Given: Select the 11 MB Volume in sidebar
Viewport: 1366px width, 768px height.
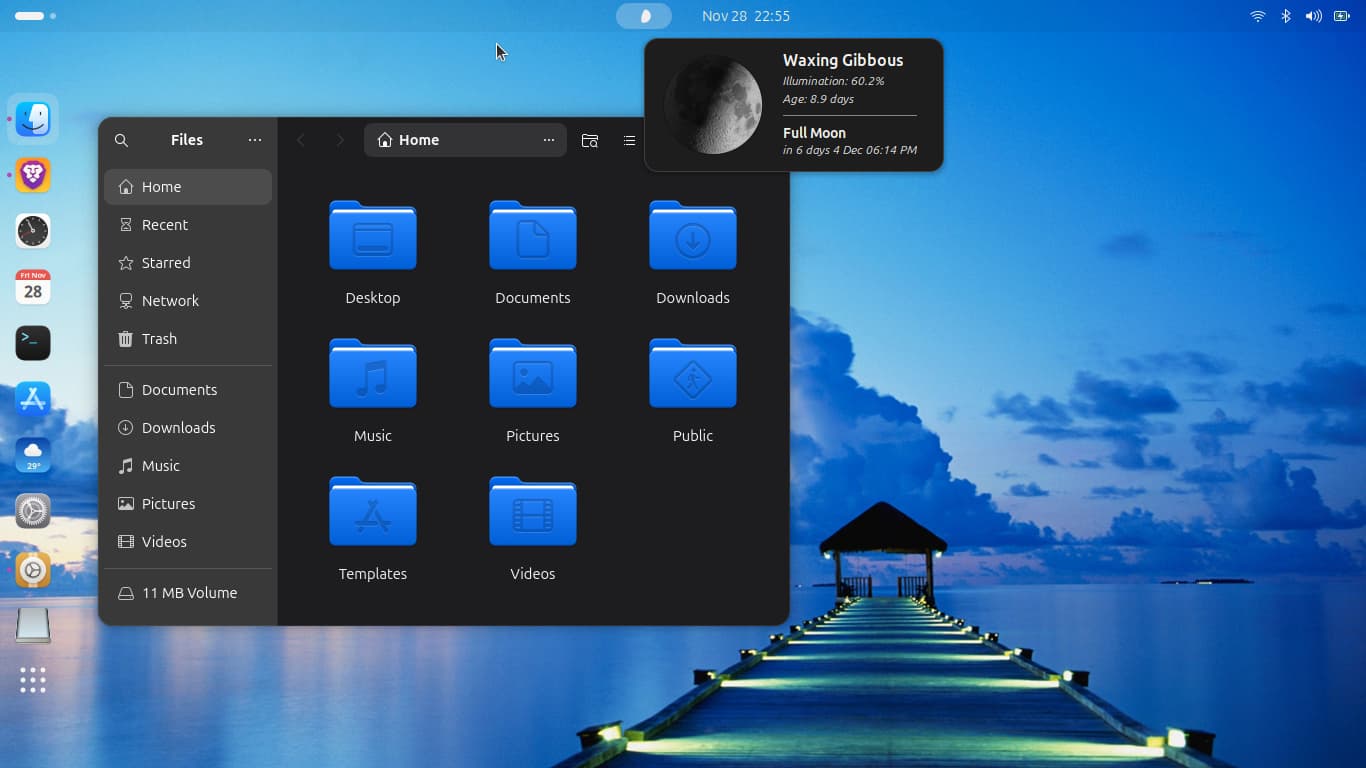Looking at the screenshot, I should tap(189, 593).
